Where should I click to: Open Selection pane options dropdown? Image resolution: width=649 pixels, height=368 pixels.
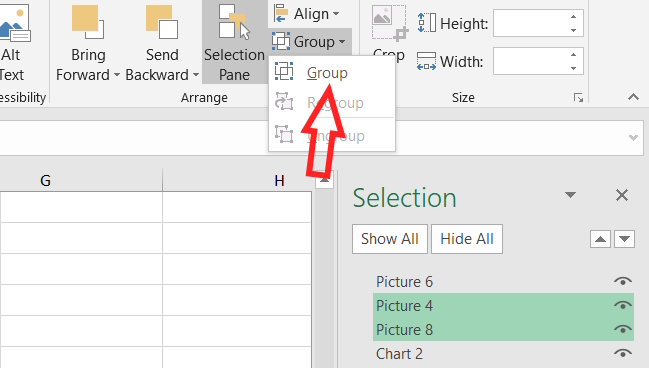pyautogui.click(x=570, y=195)
